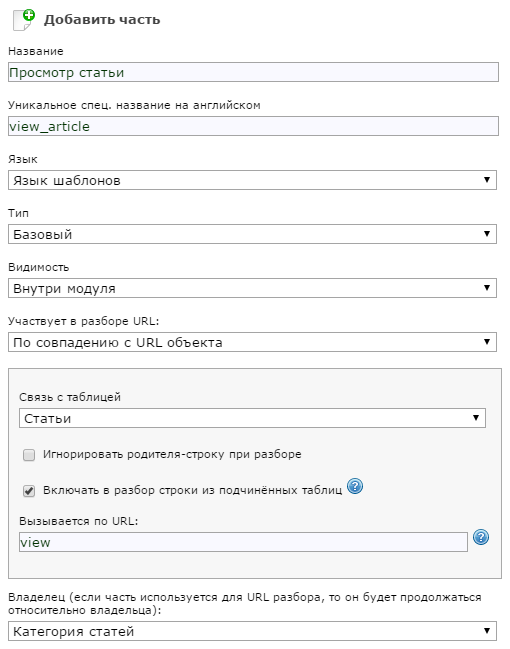
Task: Click the 'Уникальное спец. название на английском' label
Action: [135, 105]
